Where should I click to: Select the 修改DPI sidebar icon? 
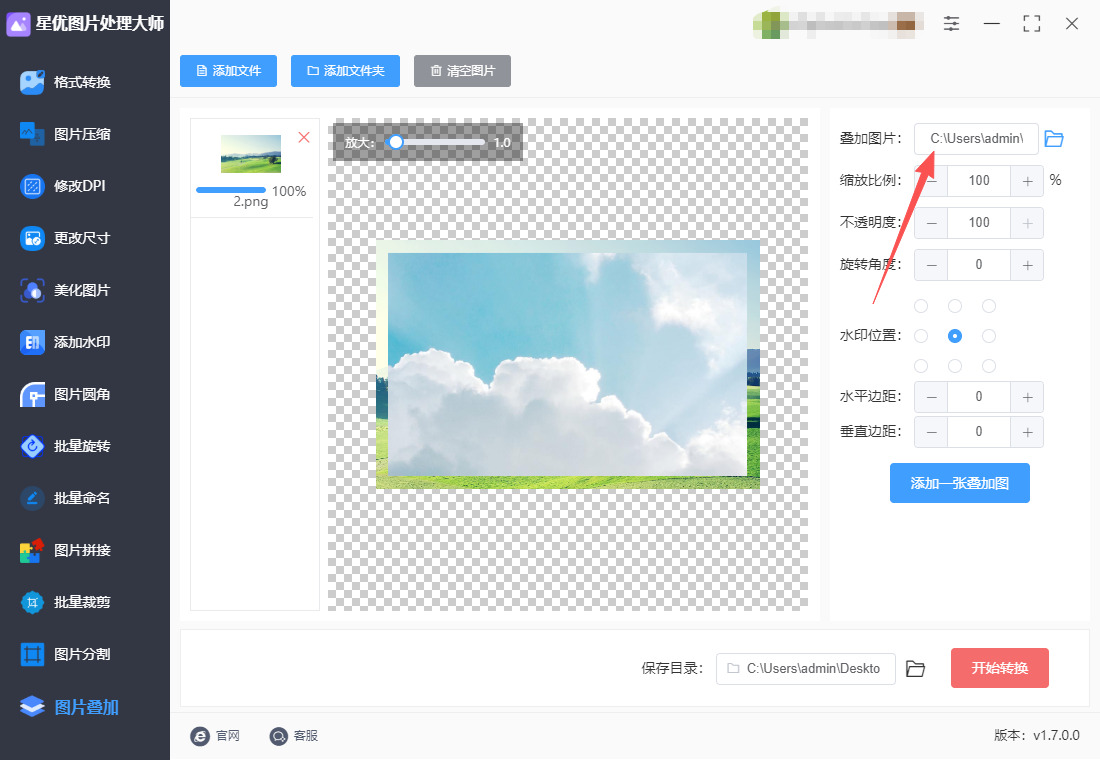click(32, 186)
